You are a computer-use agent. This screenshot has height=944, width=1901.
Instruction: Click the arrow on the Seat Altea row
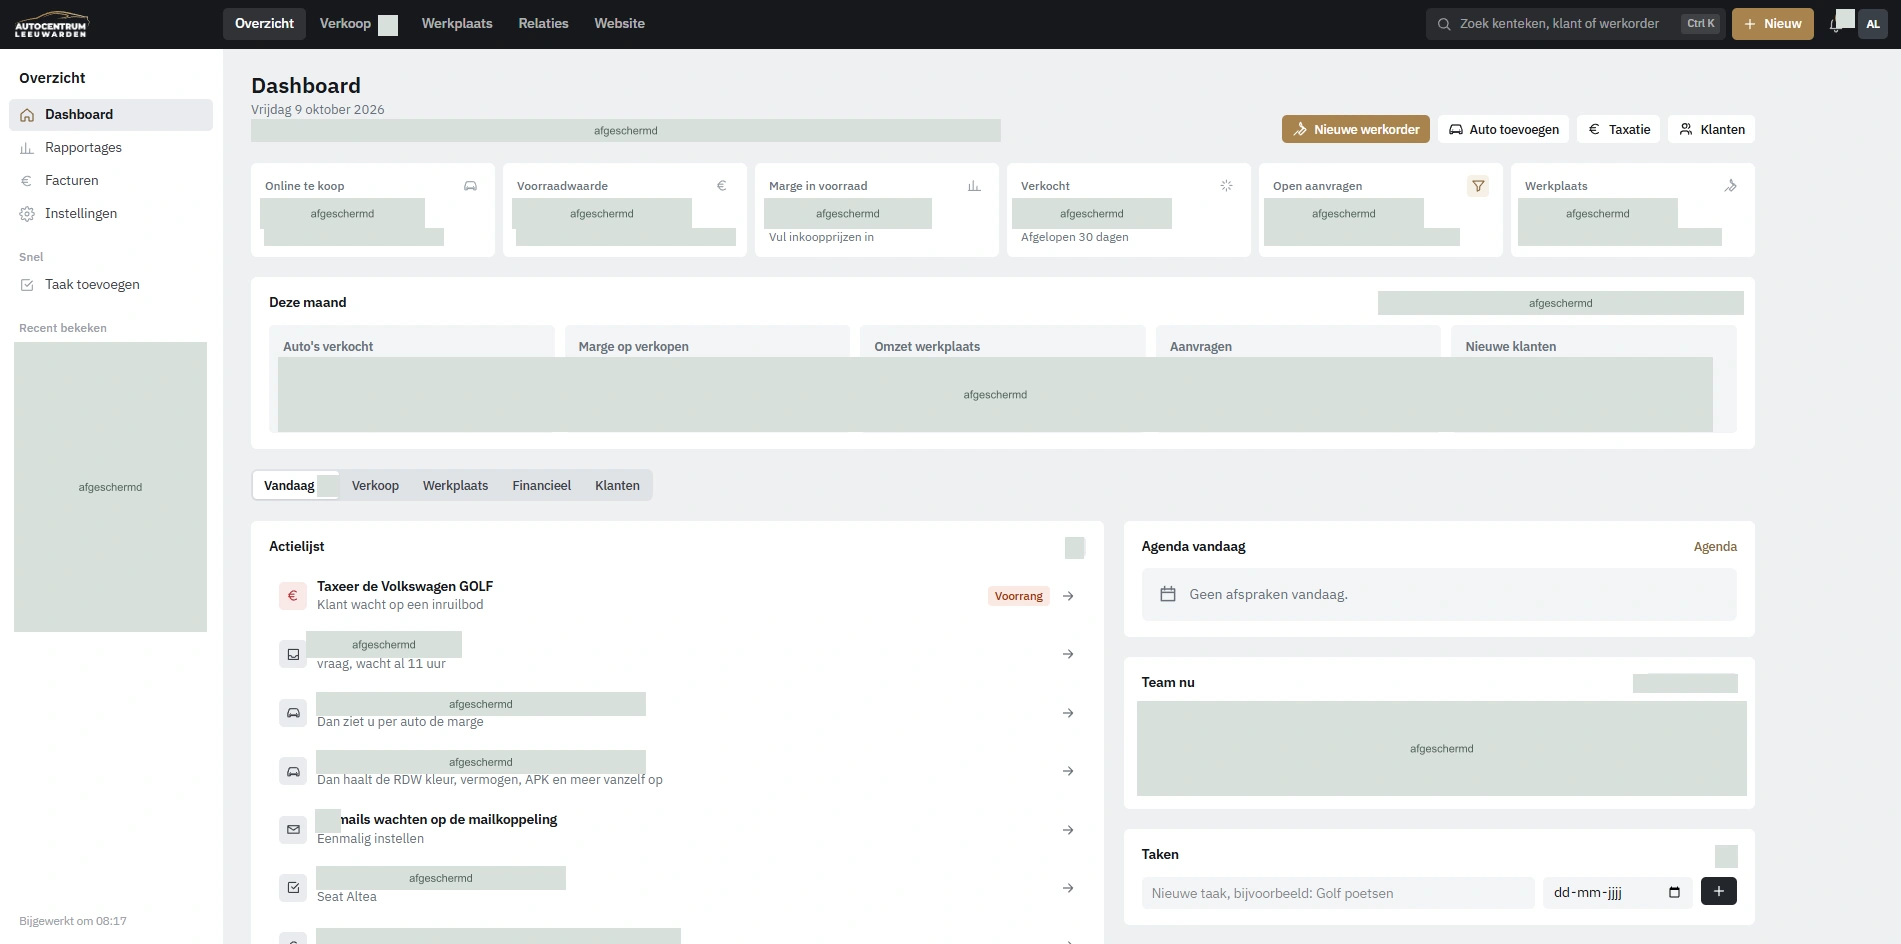[x=1068, y=888]
